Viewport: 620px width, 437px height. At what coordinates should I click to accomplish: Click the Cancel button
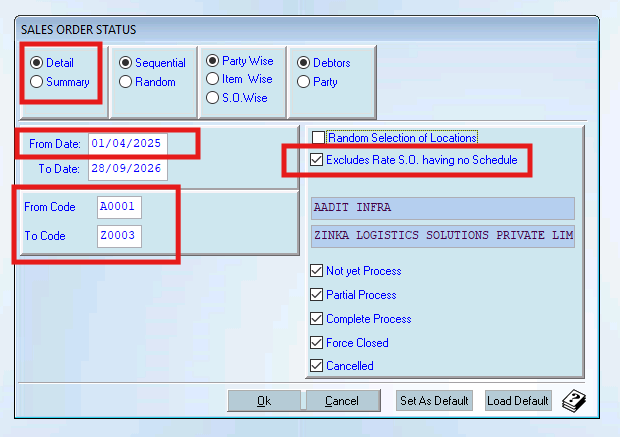(x=342, y=401)
